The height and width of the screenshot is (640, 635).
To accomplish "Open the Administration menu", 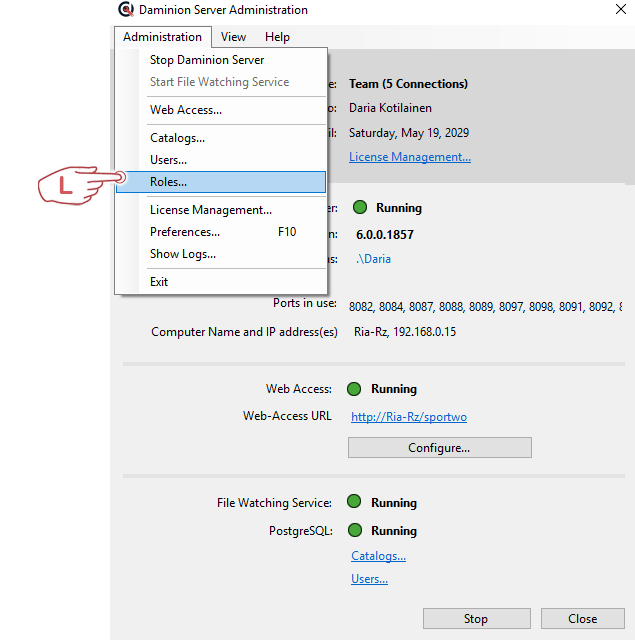I will 162,37.
